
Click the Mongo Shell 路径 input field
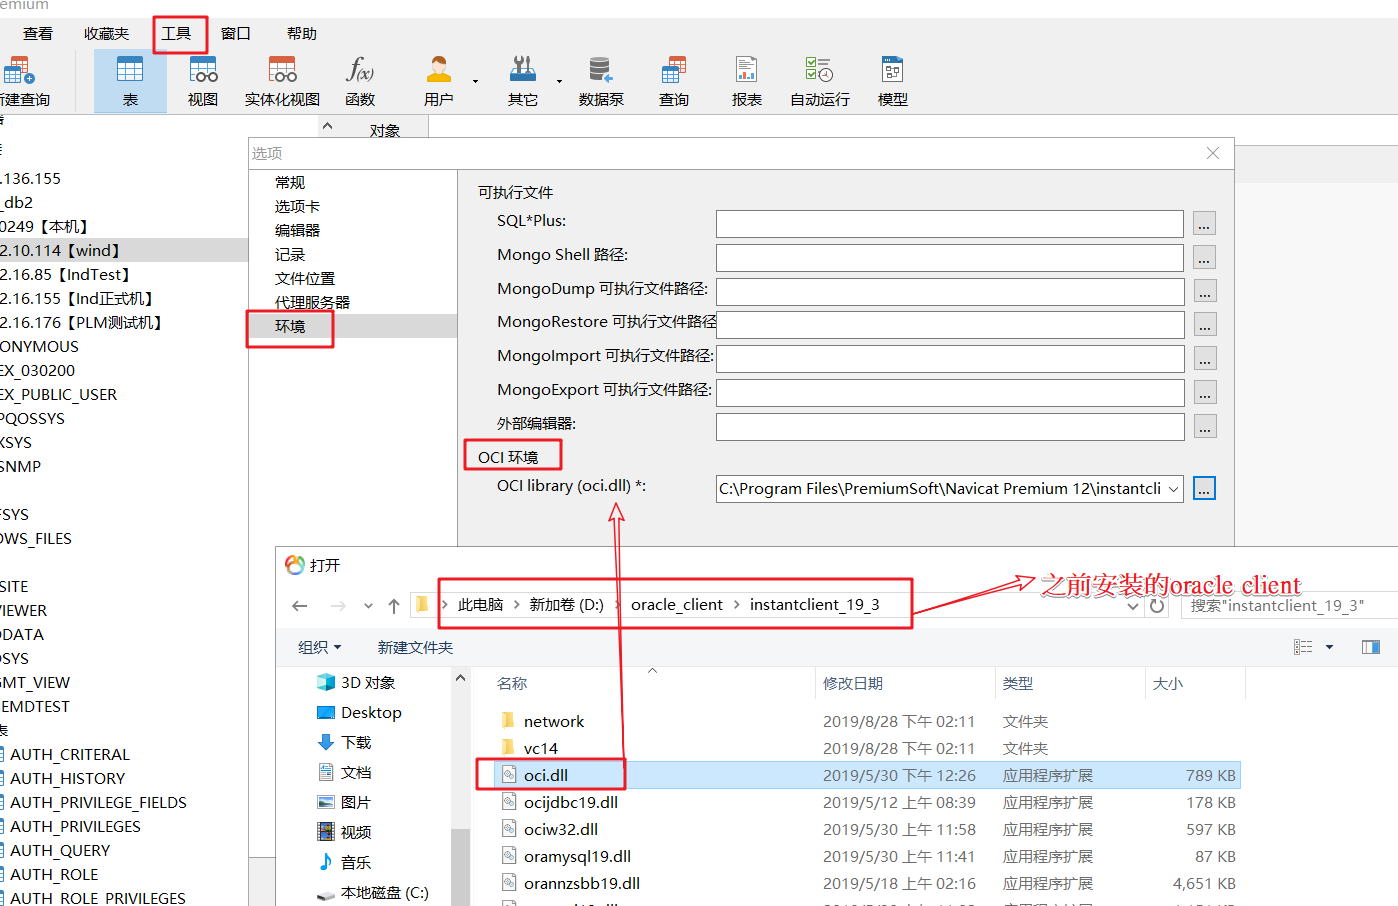pyautogui.click(x=950, y=258)
